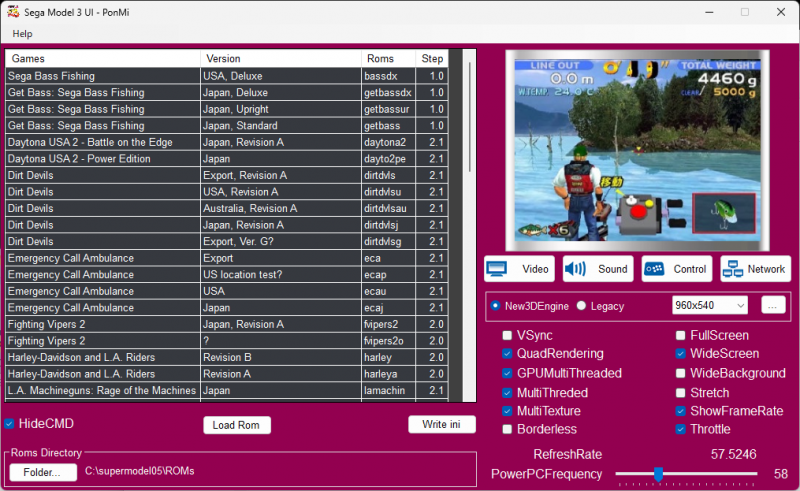Click the Step column header
800x491 pixels.
point(432,59)
